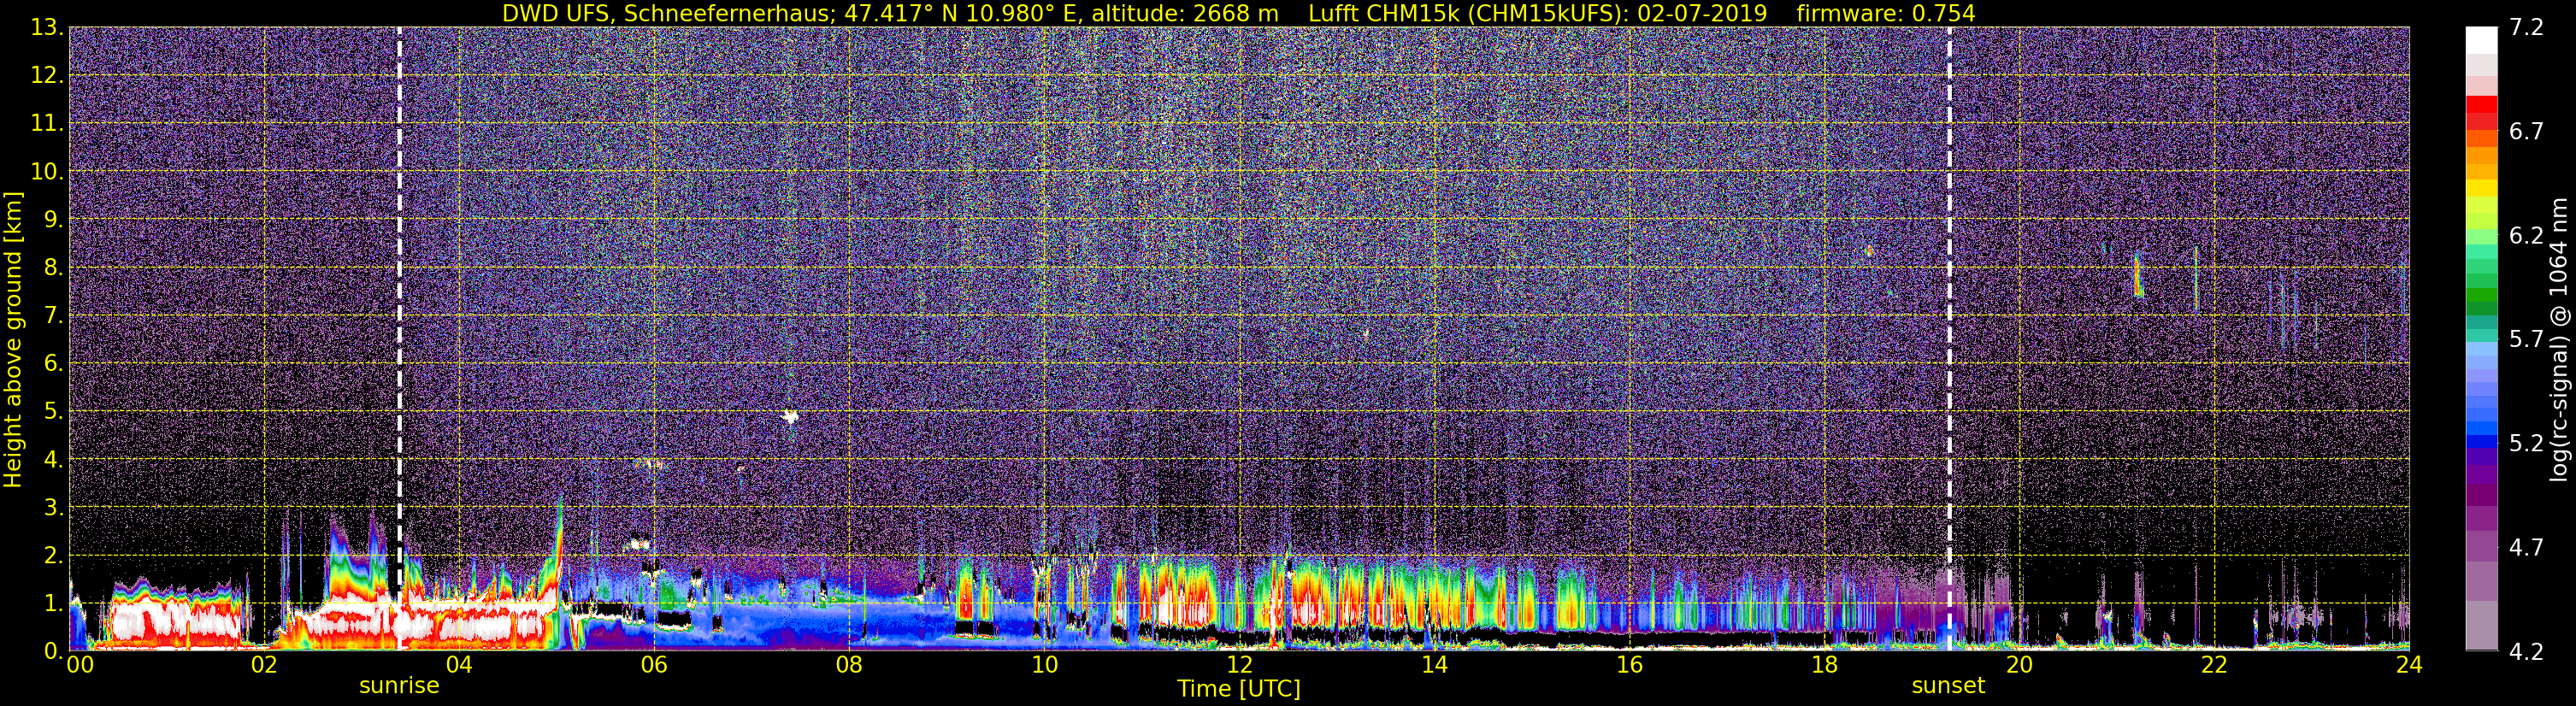Image resolution: width=2576 pixels, height=706 pixels.
Task: Click the colorbar value '5.2'
Action: tap(2526, 444)
